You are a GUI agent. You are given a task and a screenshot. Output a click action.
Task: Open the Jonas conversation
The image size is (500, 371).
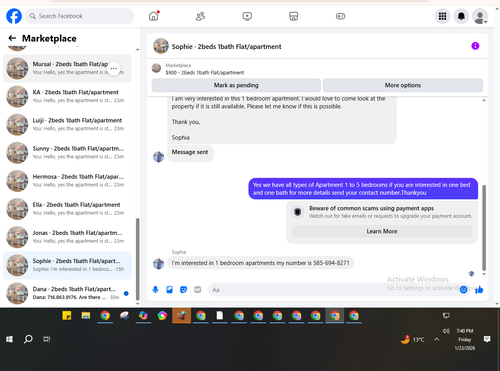pyautogui.click(x=67, y=237)
